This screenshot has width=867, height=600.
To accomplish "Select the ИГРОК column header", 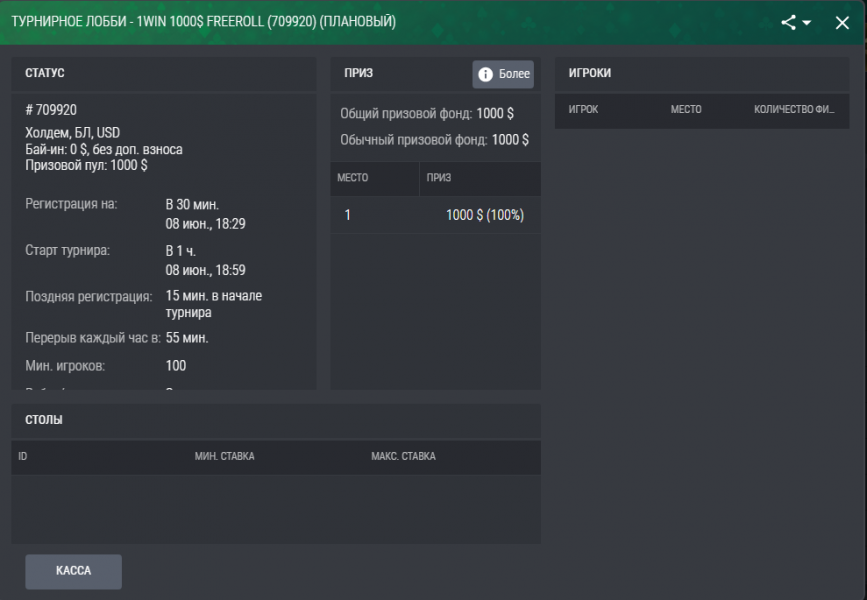I will pyautogui.click(x=581, y=110).
